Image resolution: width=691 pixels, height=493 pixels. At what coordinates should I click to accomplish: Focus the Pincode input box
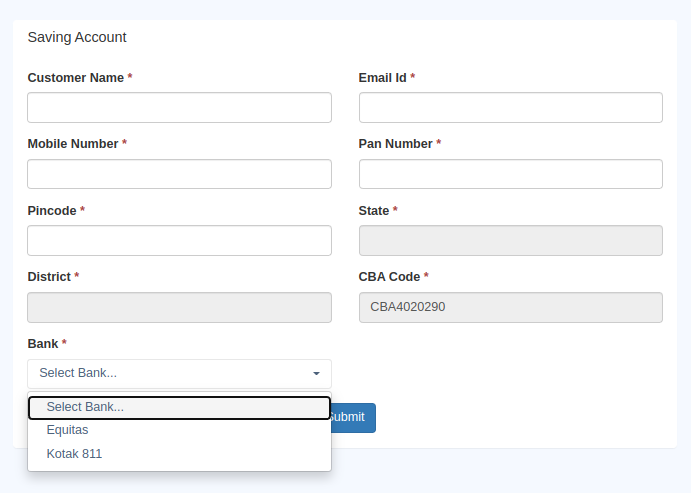pos(179,241)
